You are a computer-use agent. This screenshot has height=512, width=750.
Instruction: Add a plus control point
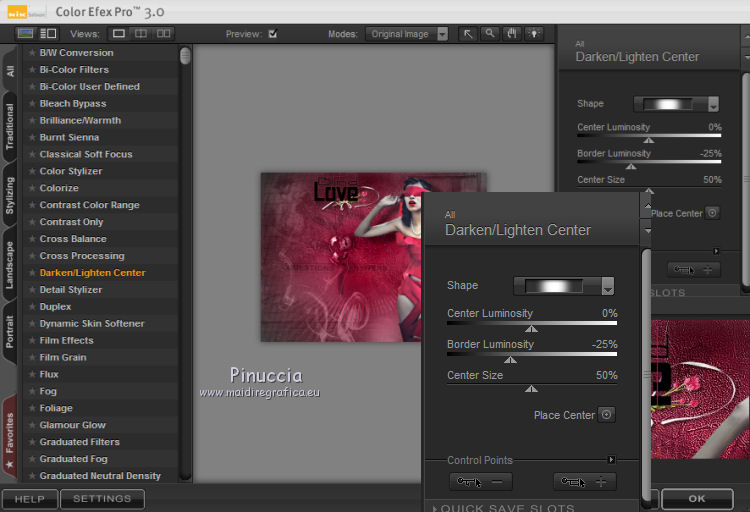point(585,482)
